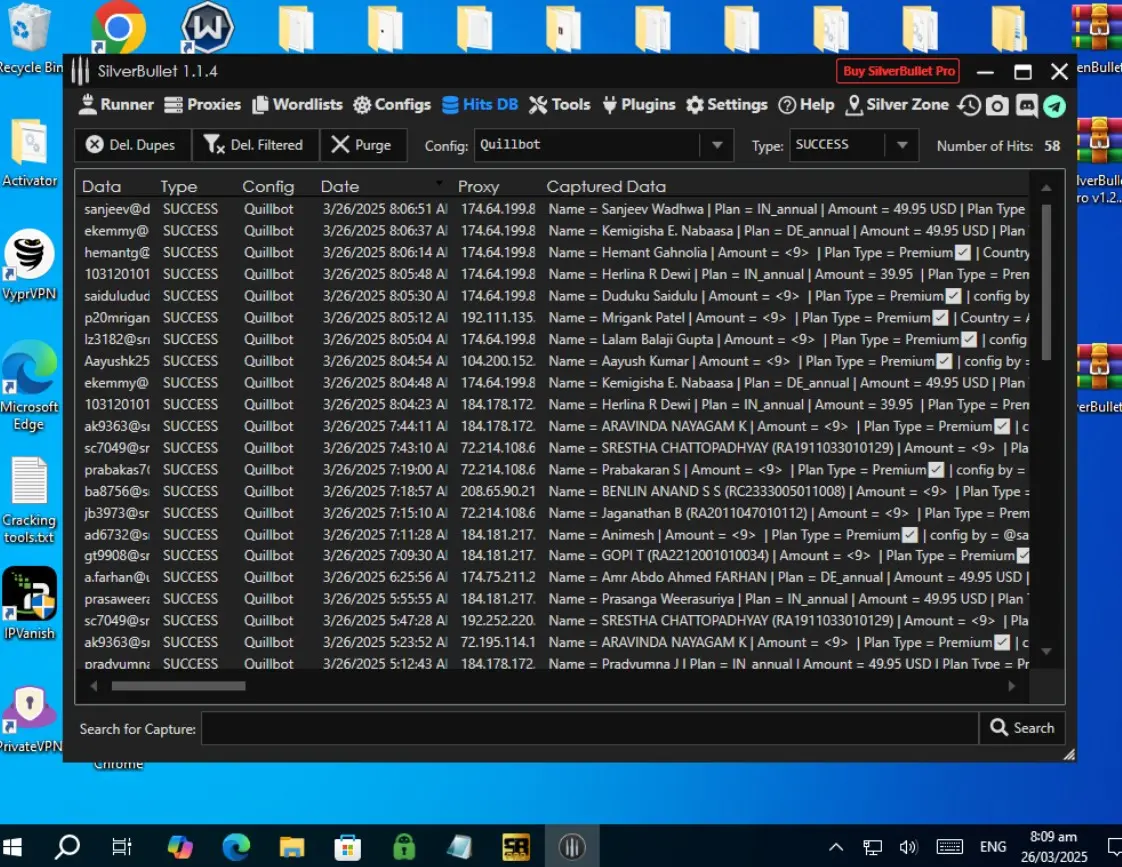Open File Explorer from the taskbar
The height and width of the screenshot is (867, 1122).
click(x=291, y=847)
